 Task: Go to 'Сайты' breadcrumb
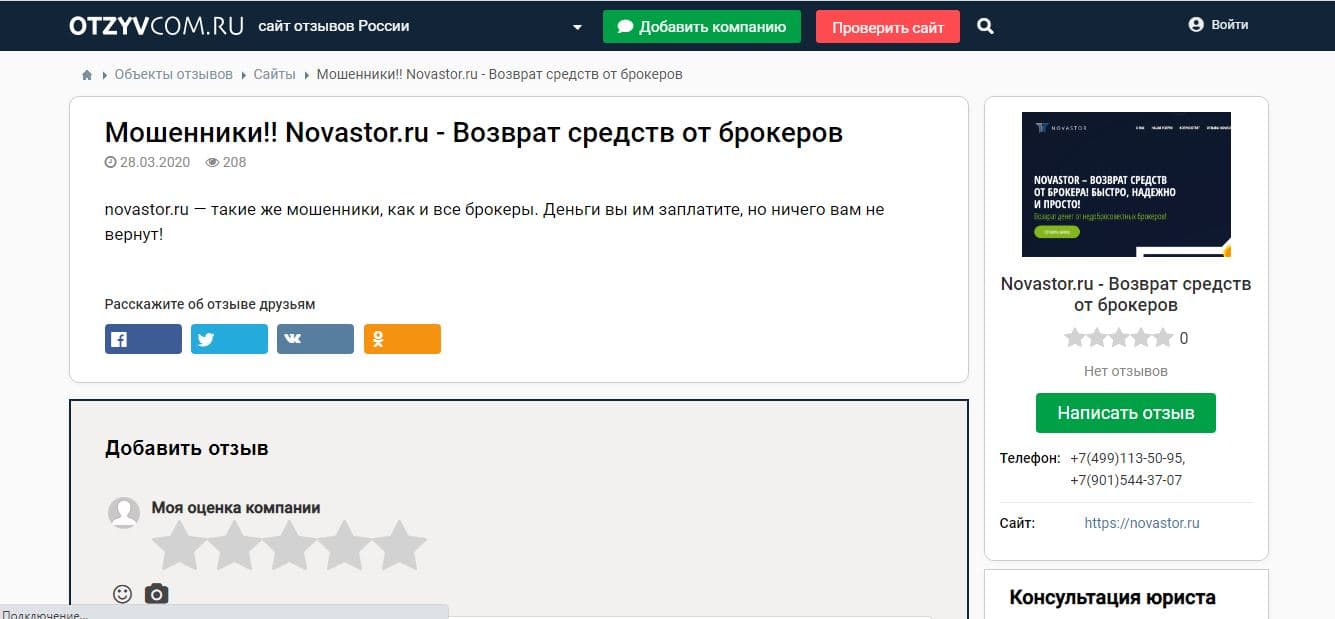274,75
